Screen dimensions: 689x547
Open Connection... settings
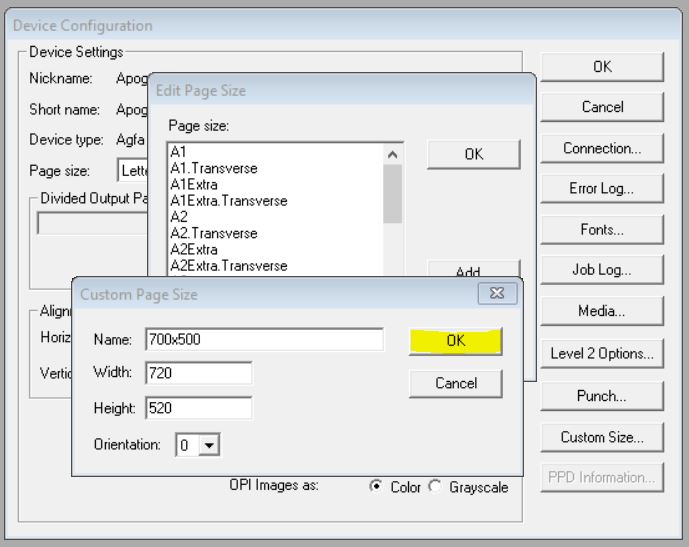pos(602,148)
